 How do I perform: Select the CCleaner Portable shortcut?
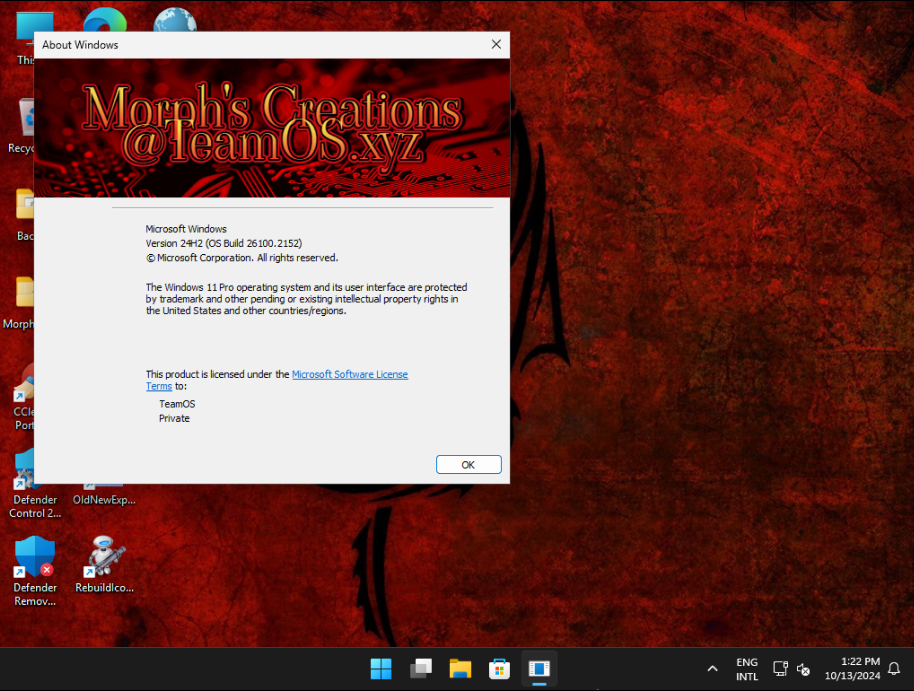[23, 398]
